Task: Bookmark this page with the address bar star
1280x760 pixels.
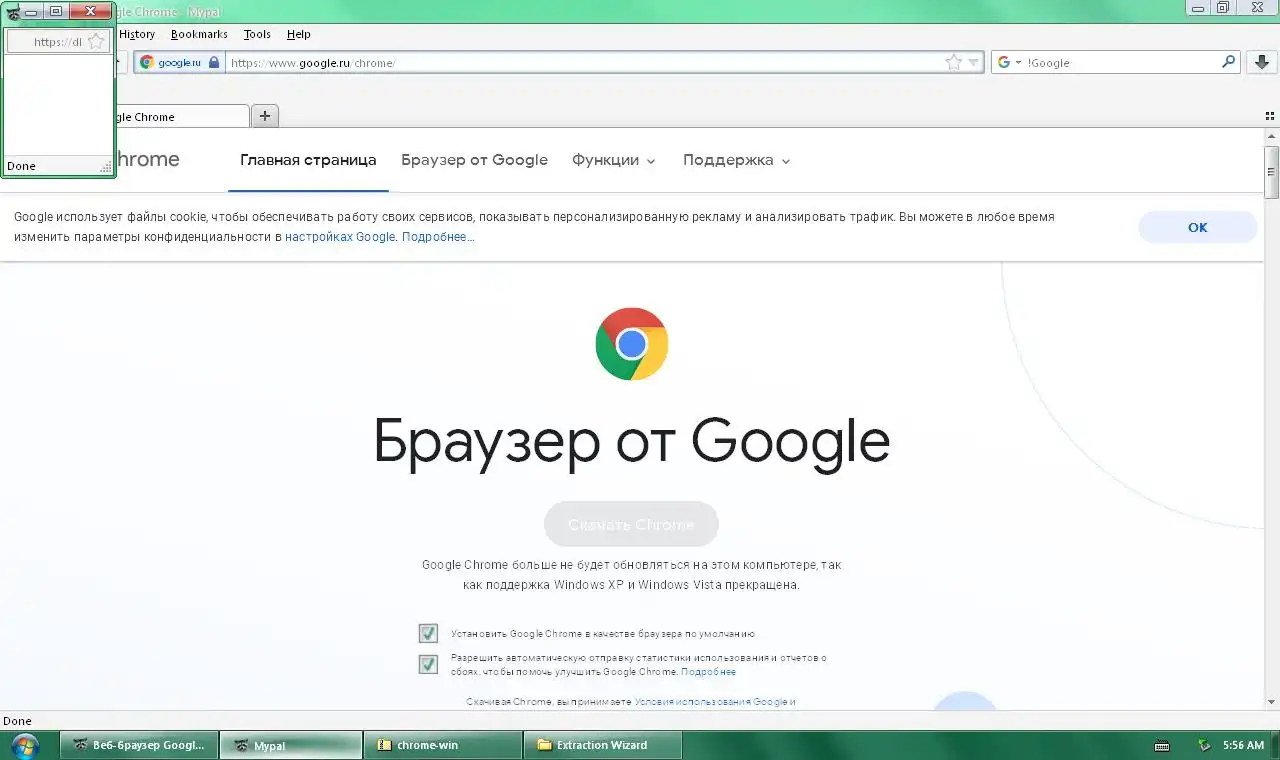Action: 954,62
